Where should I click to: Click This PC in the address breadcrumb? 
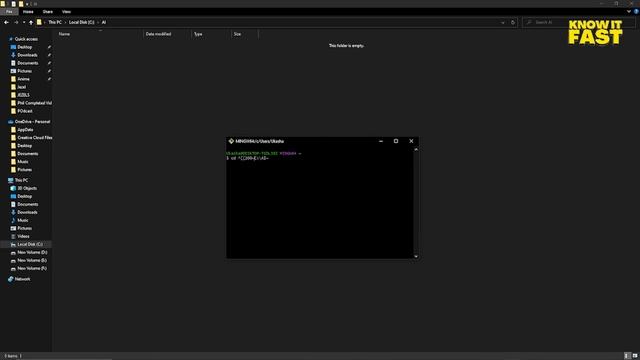pos(55,22)
